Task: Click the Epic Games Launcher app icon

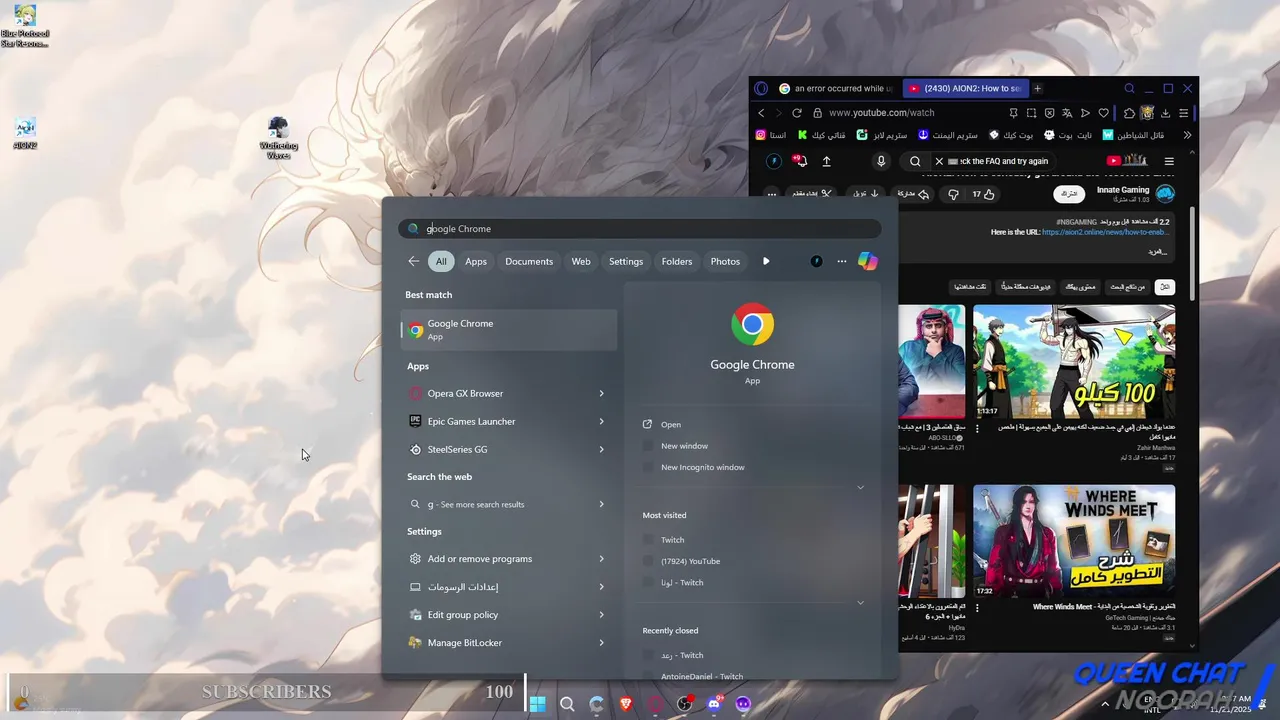Action: [416, 421]
